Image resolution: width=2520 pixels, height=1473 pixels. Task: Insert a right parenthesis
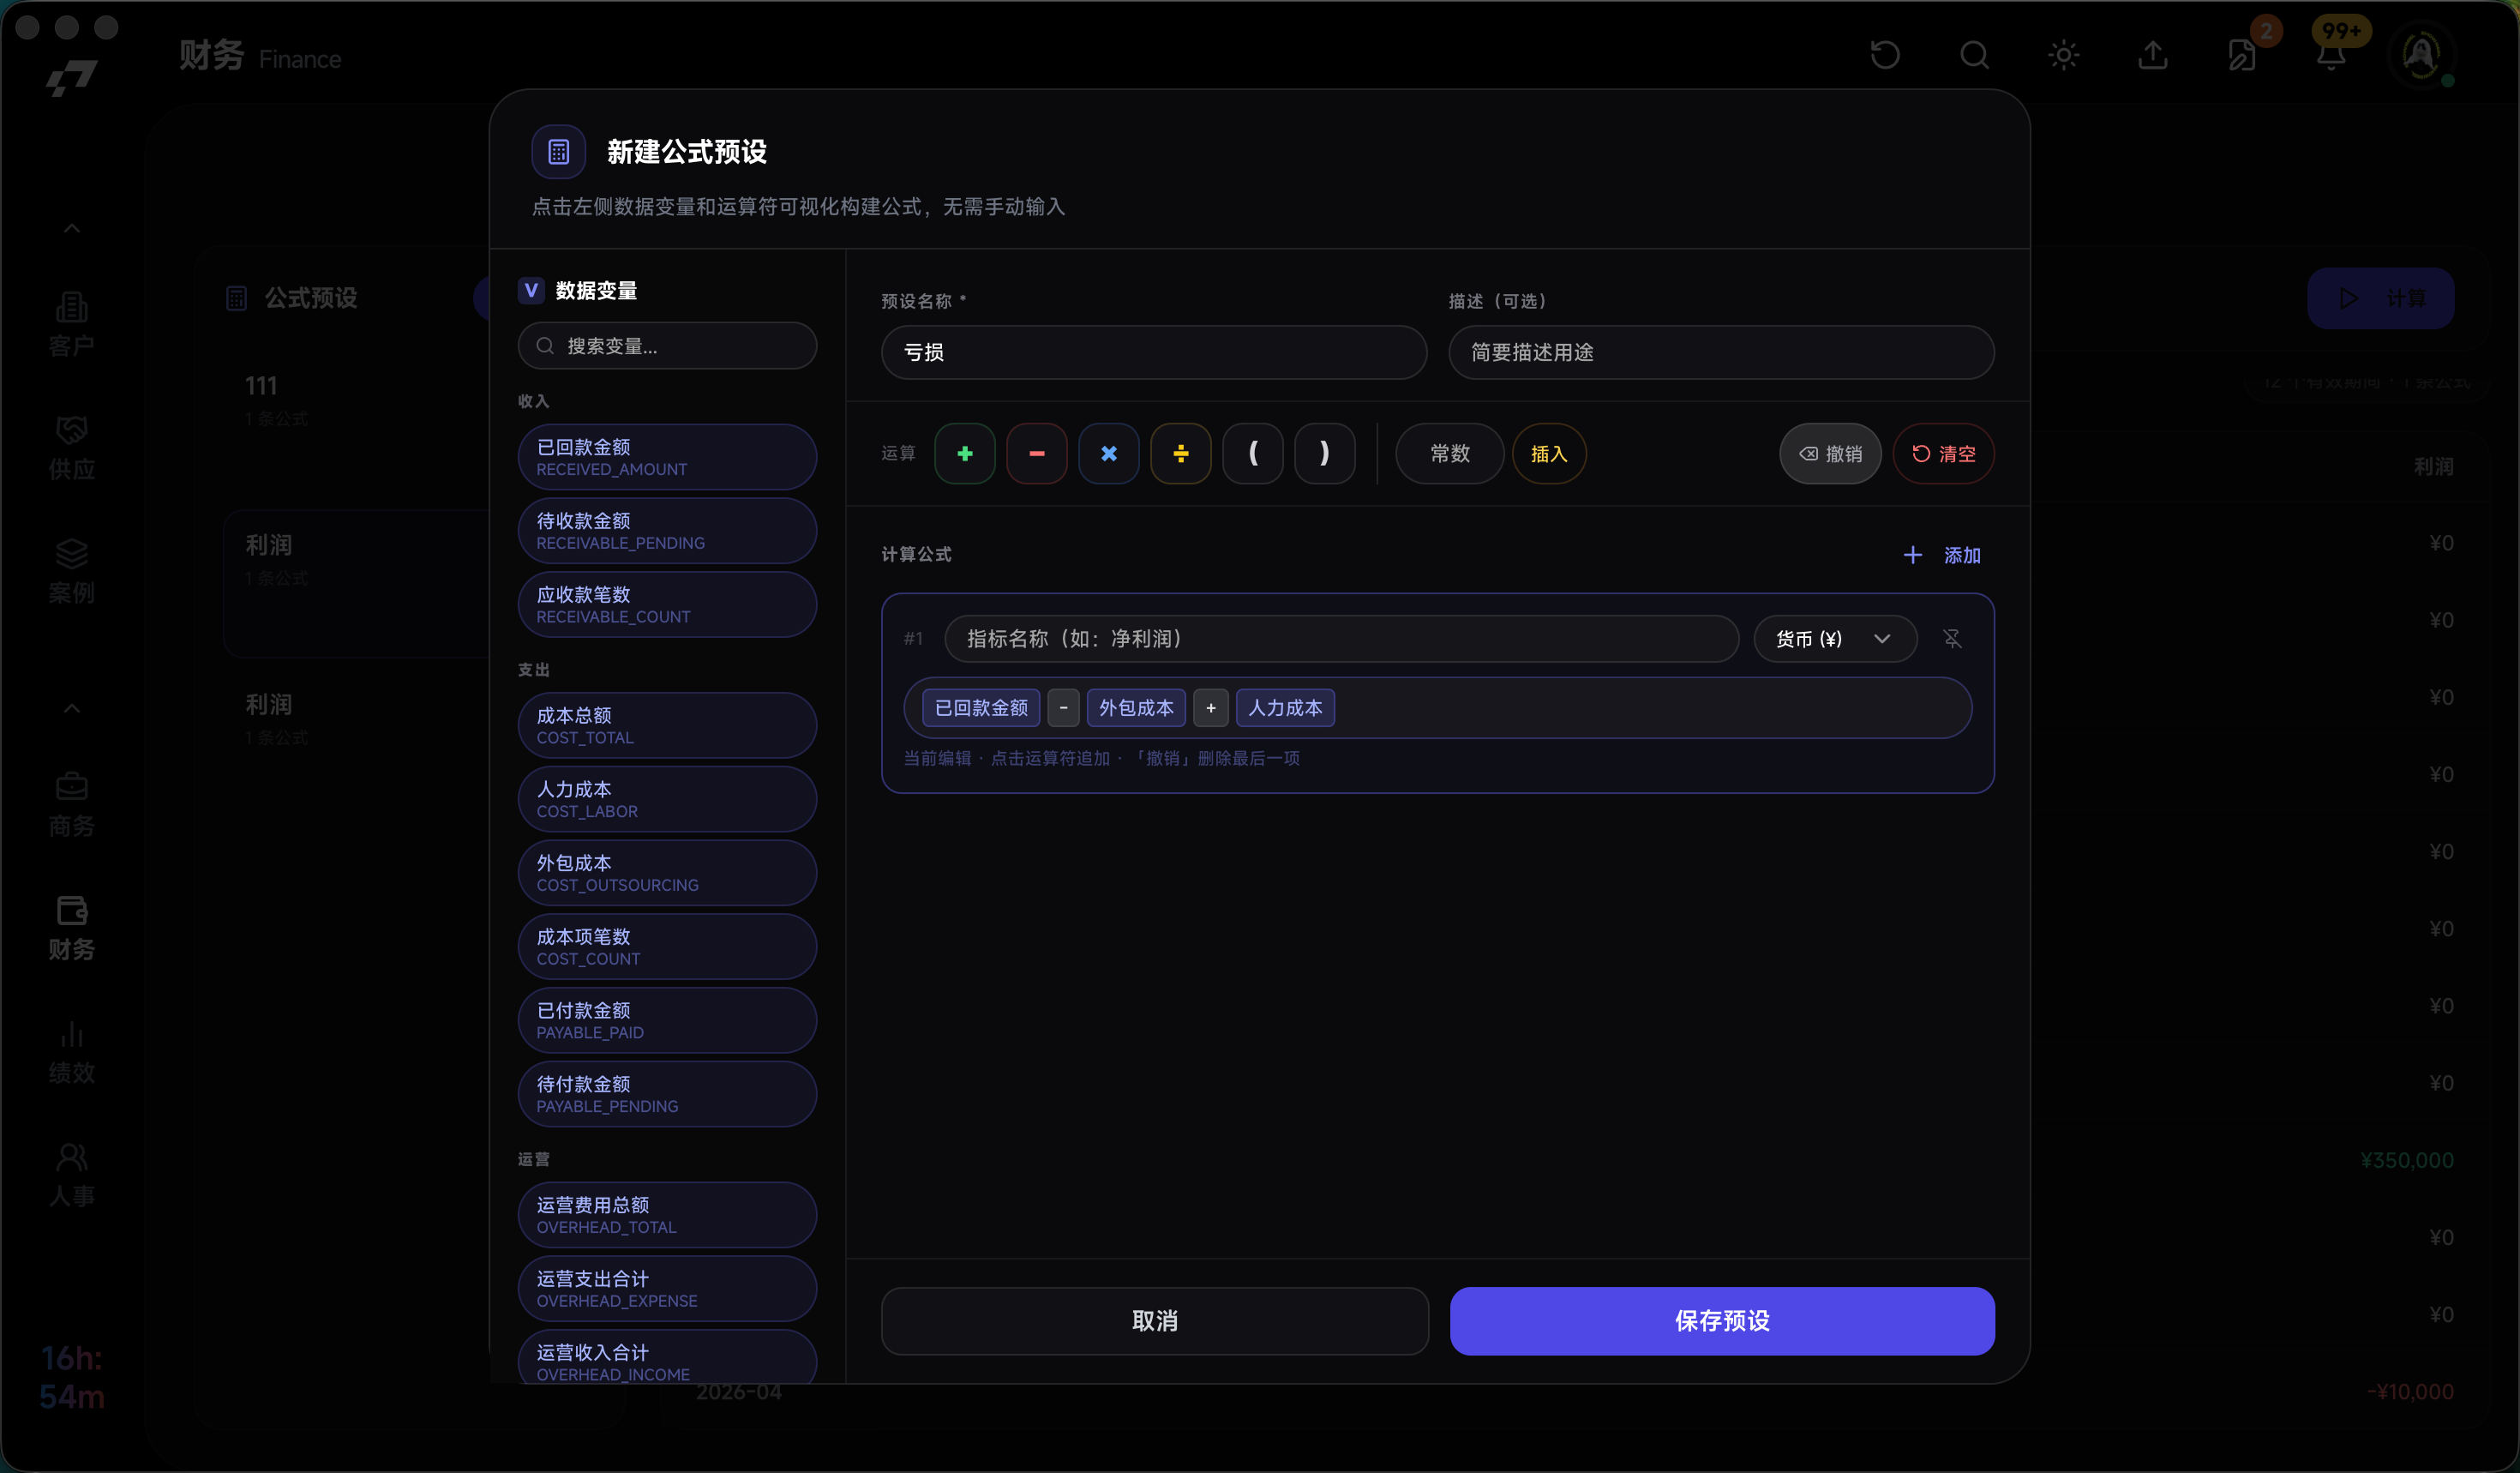tap(1325, 454)
